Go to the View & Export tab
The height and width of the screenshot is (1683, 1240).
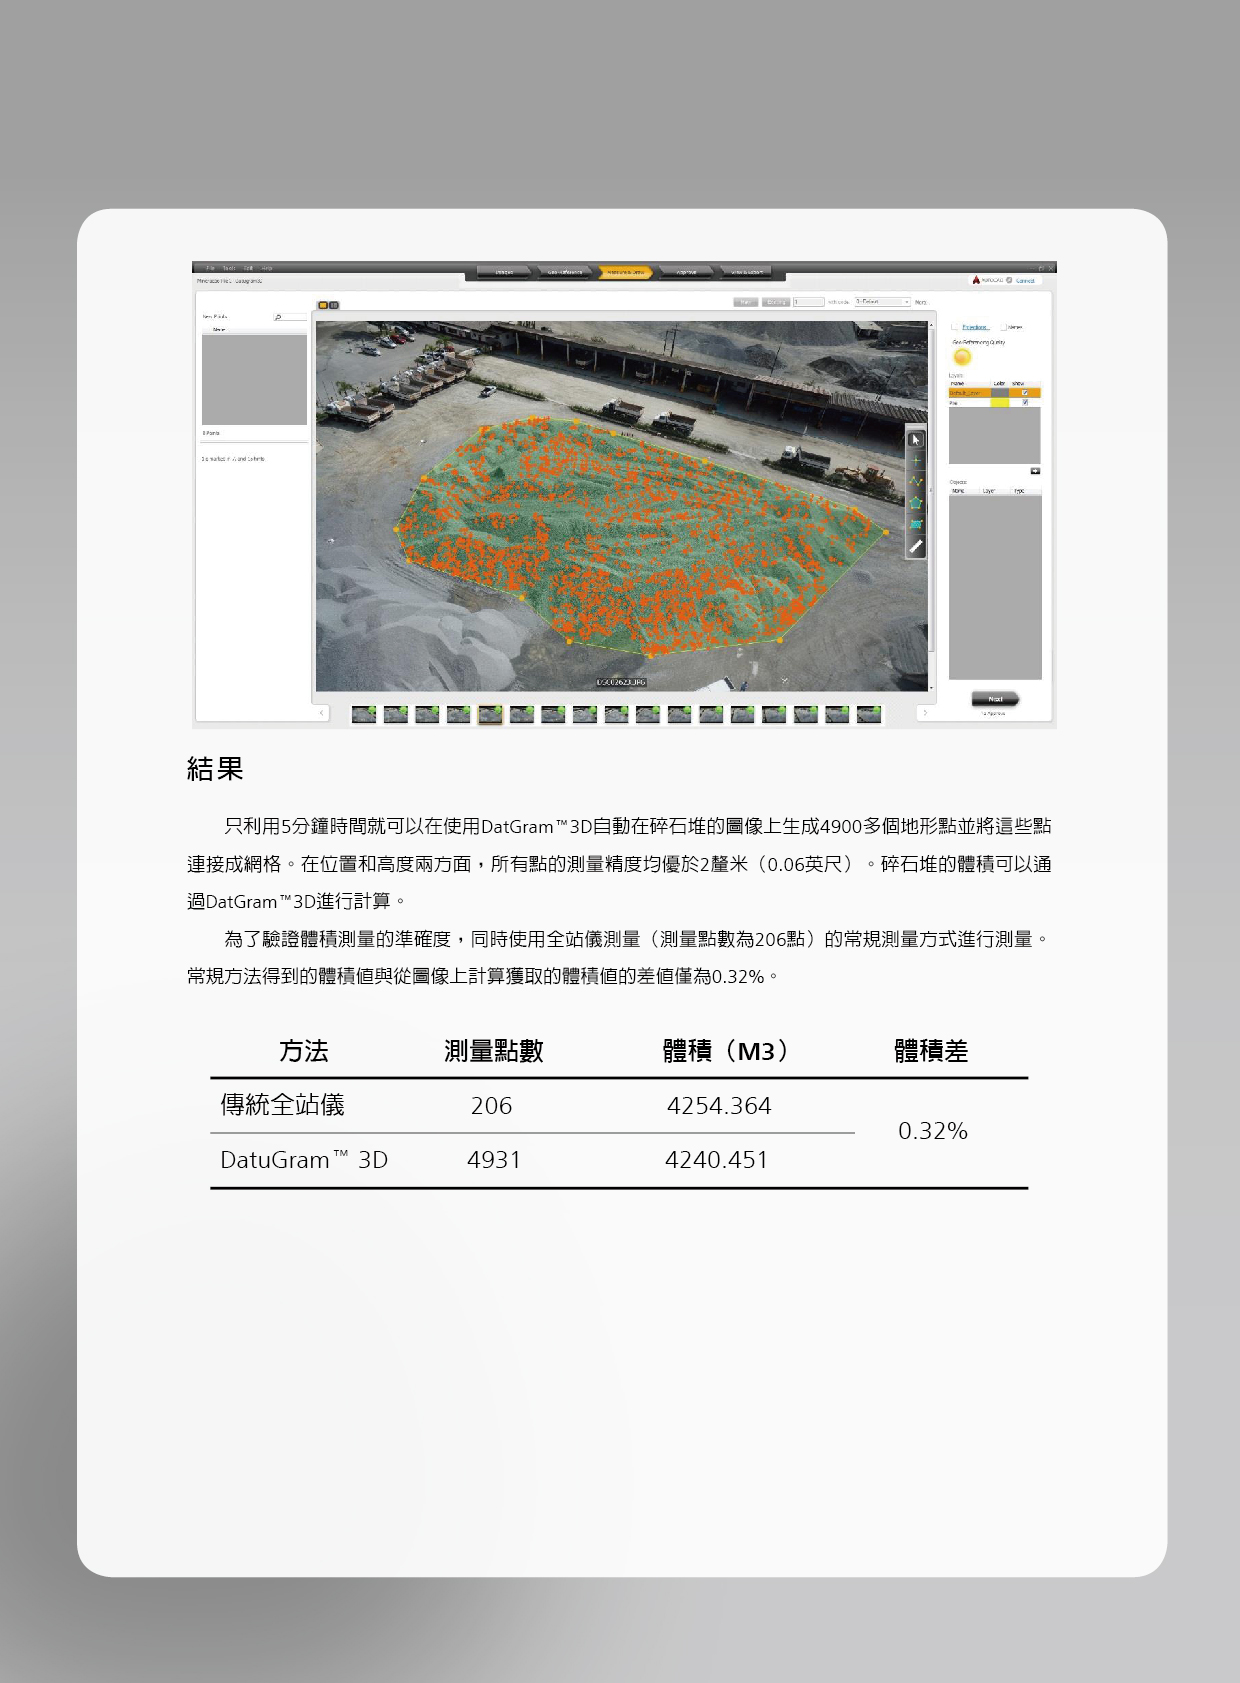[x=747, y=272]
